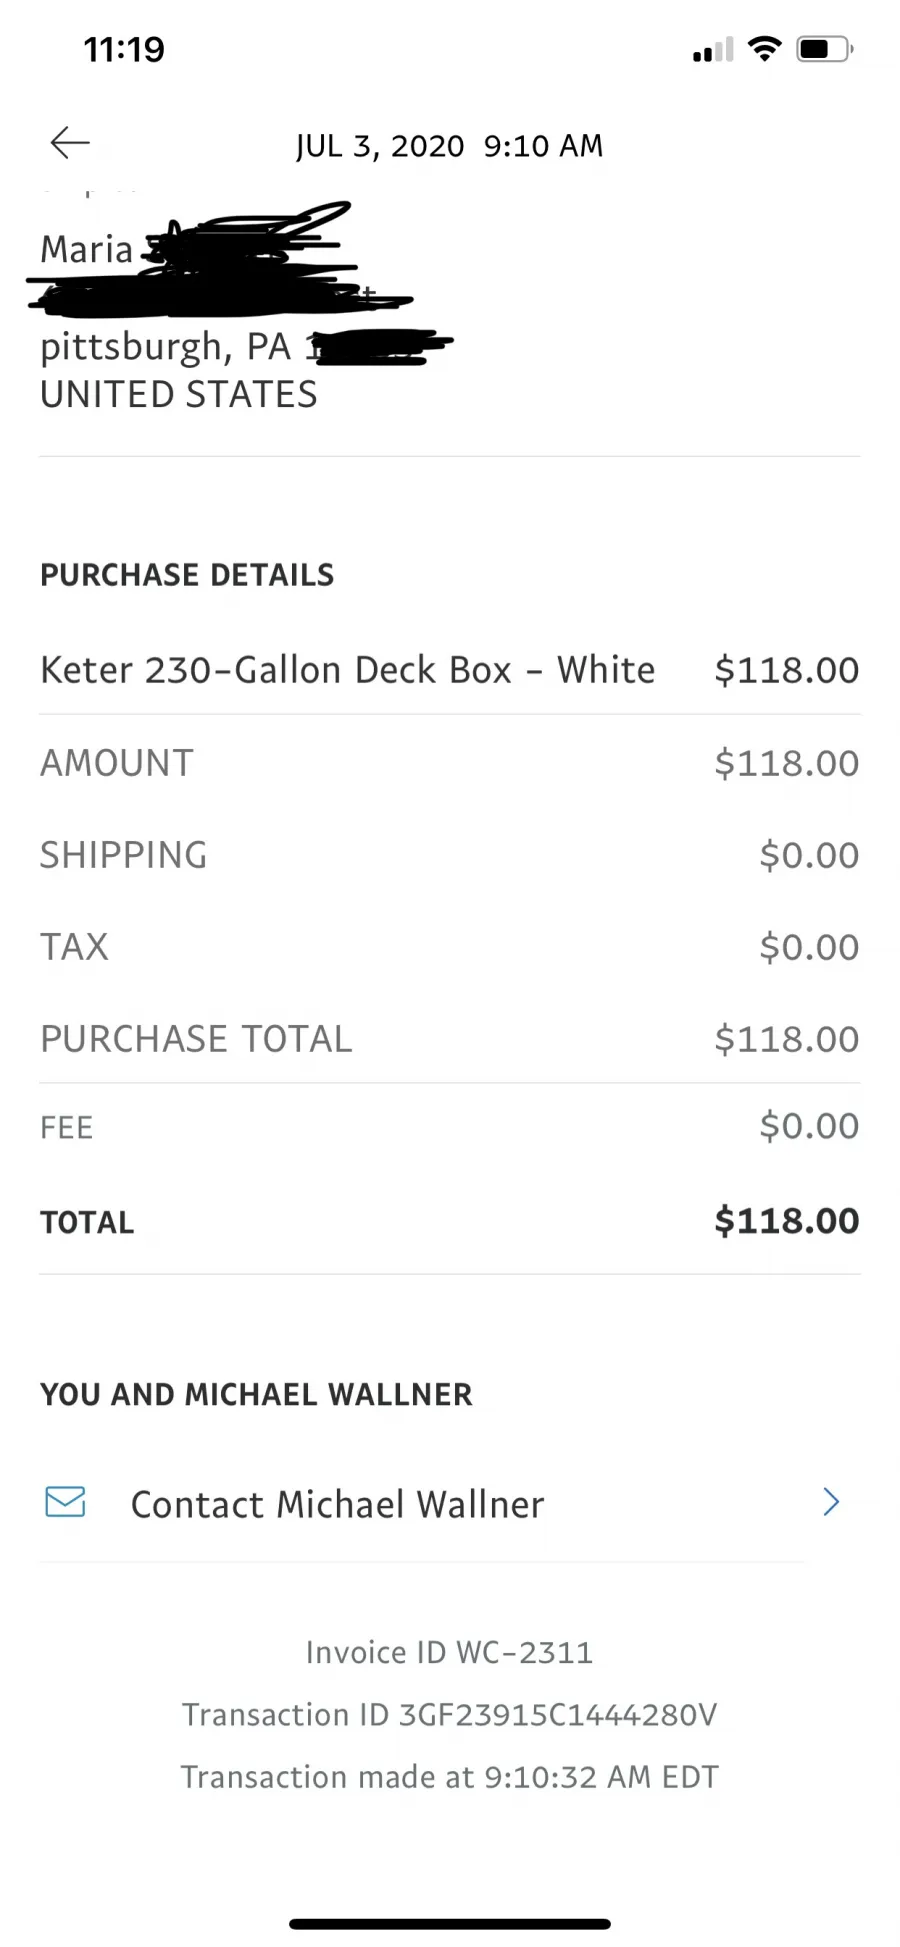
Task: Tap the TAX $0.00 row
Action: click(450, 947)
